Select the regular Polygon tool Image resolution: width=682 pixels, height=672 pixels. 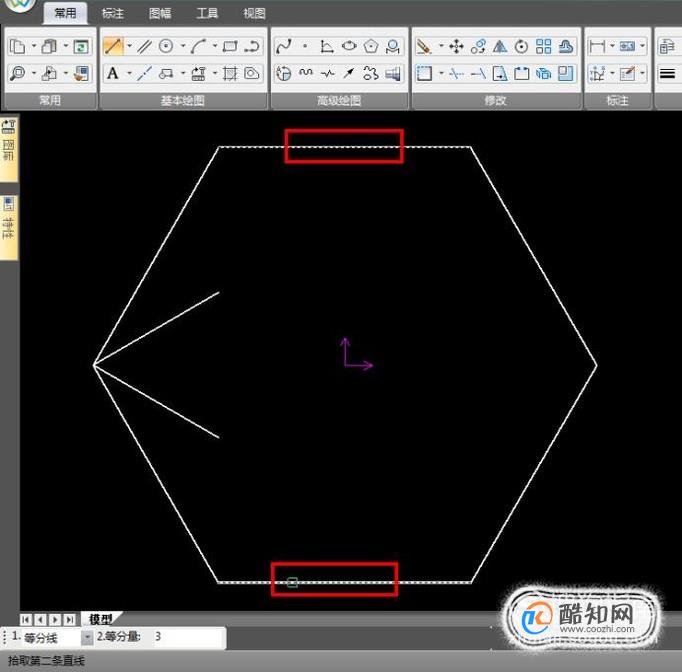click(371, 46)
